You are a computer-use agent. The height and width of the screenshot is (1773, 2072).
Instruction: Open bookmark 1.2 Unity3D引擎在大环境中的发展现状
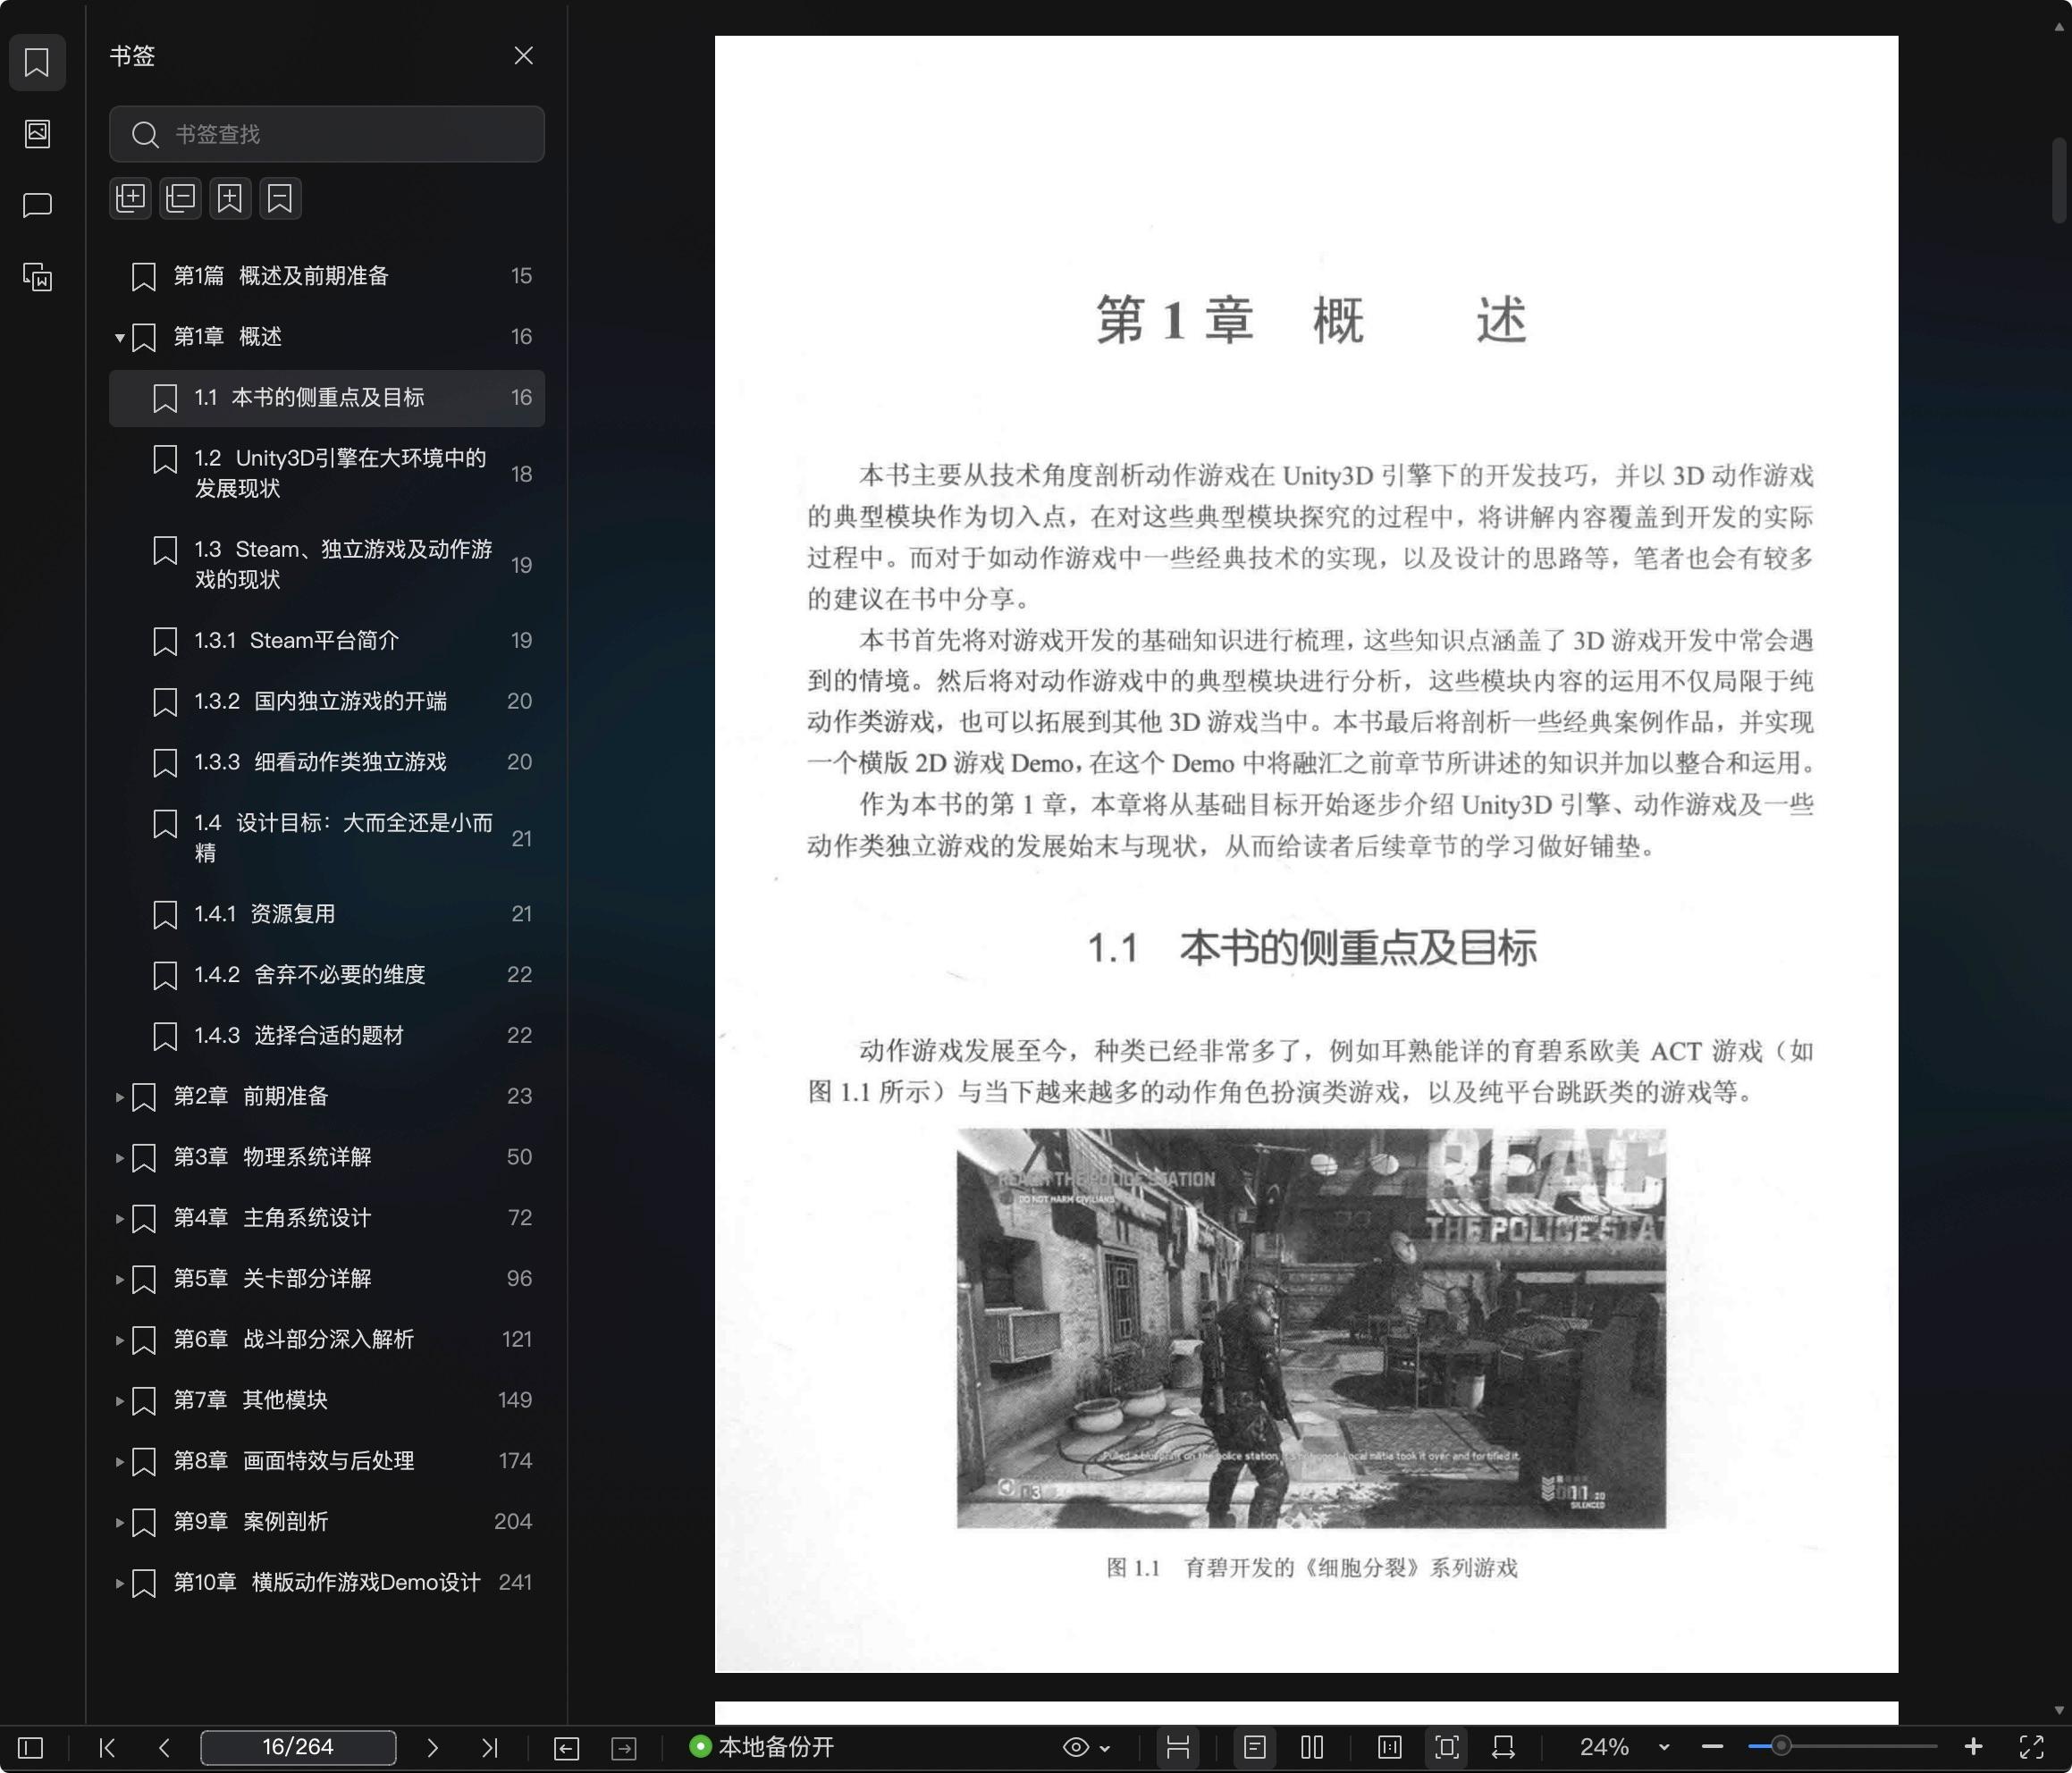327,473
